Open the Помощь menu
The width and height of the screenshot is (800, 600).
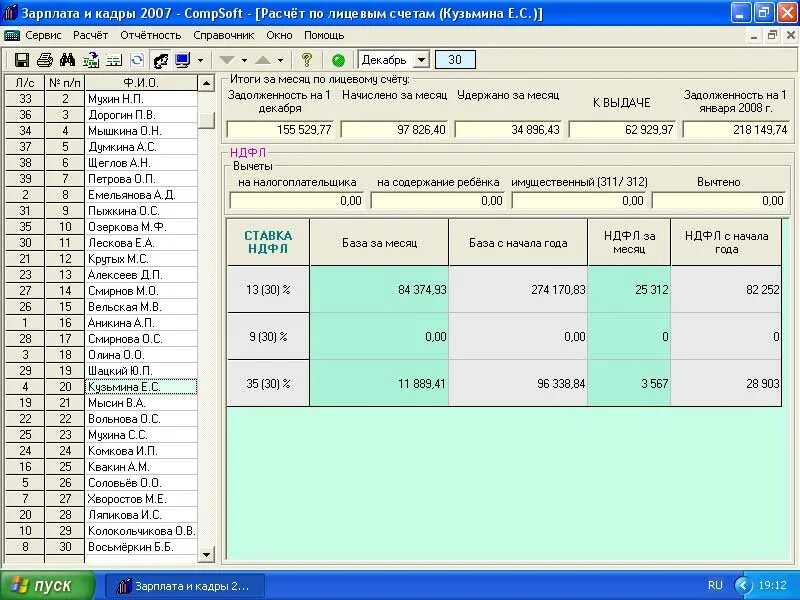324,35
